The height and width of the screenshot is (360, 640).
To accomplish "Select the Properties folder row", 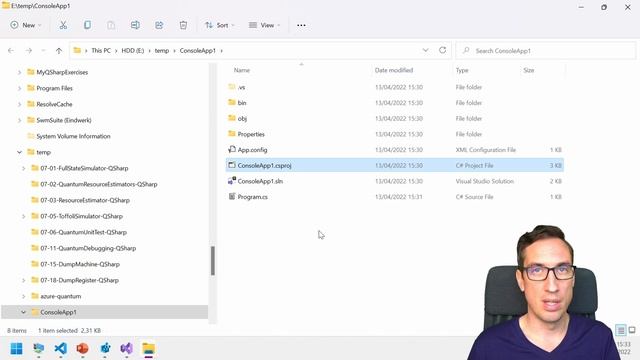I will (x=395, y=134).
